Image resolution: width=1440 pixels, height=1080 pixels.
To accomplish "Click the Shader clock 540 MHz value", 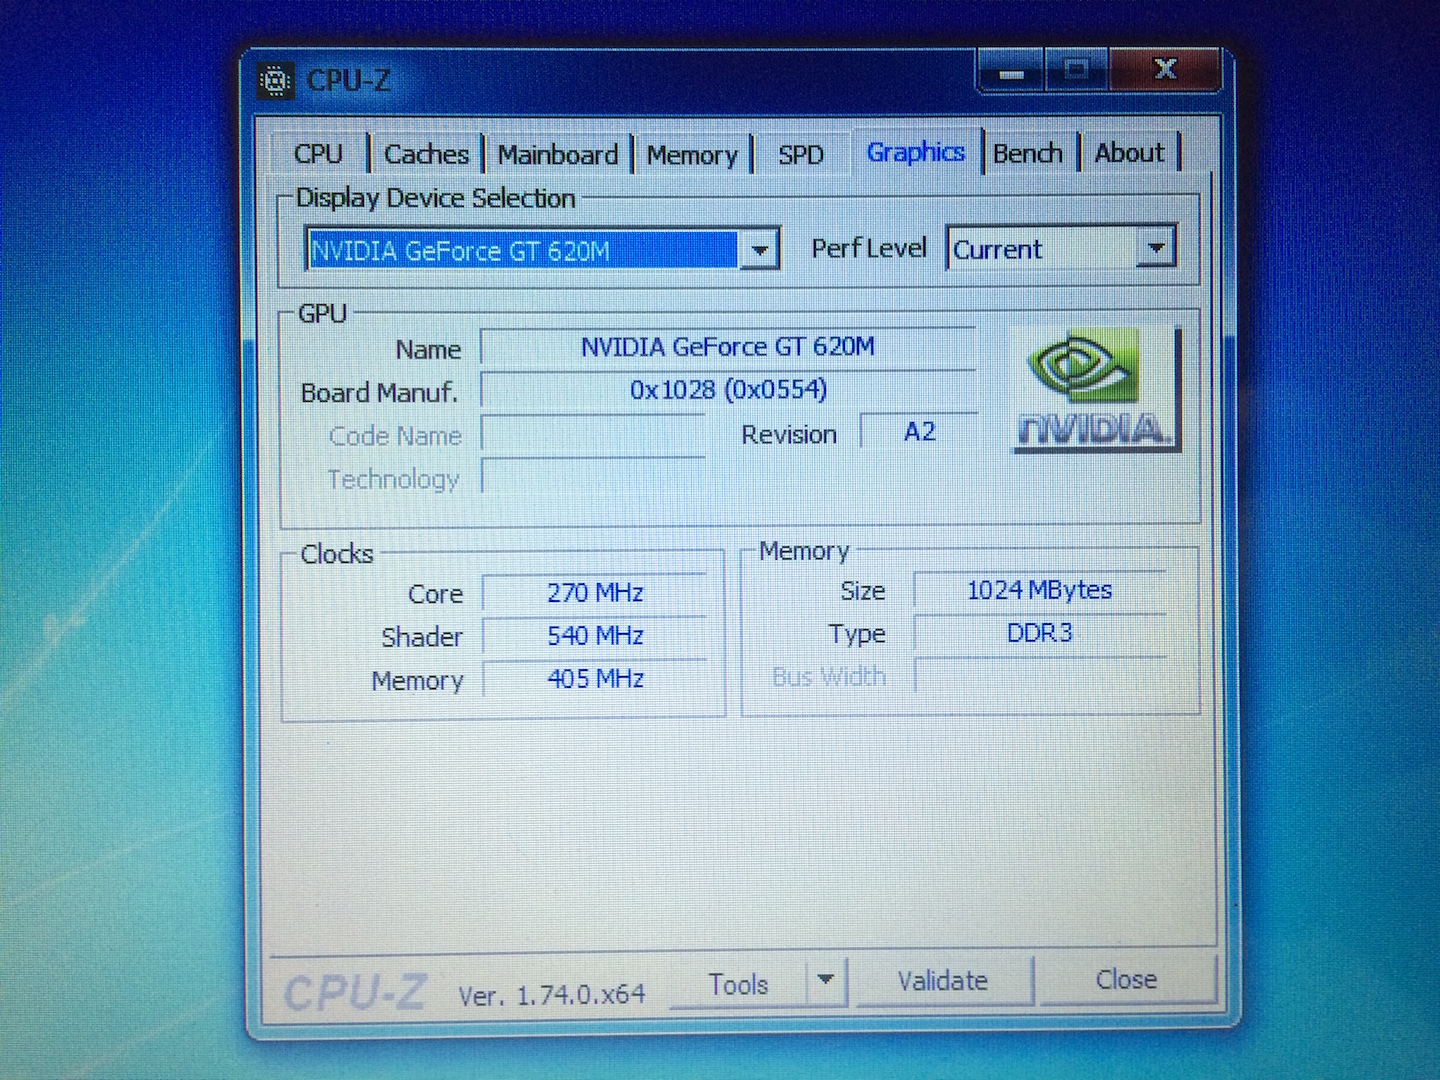I will click(x=595, y=636).
